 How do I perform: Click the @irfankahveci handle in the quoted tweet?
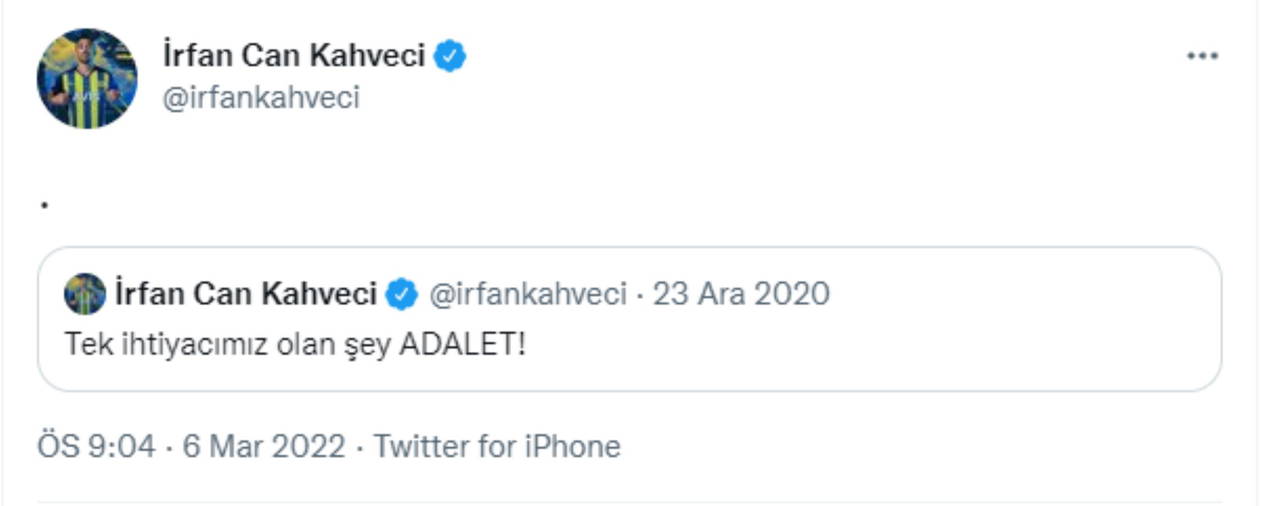tap(527, 294)
